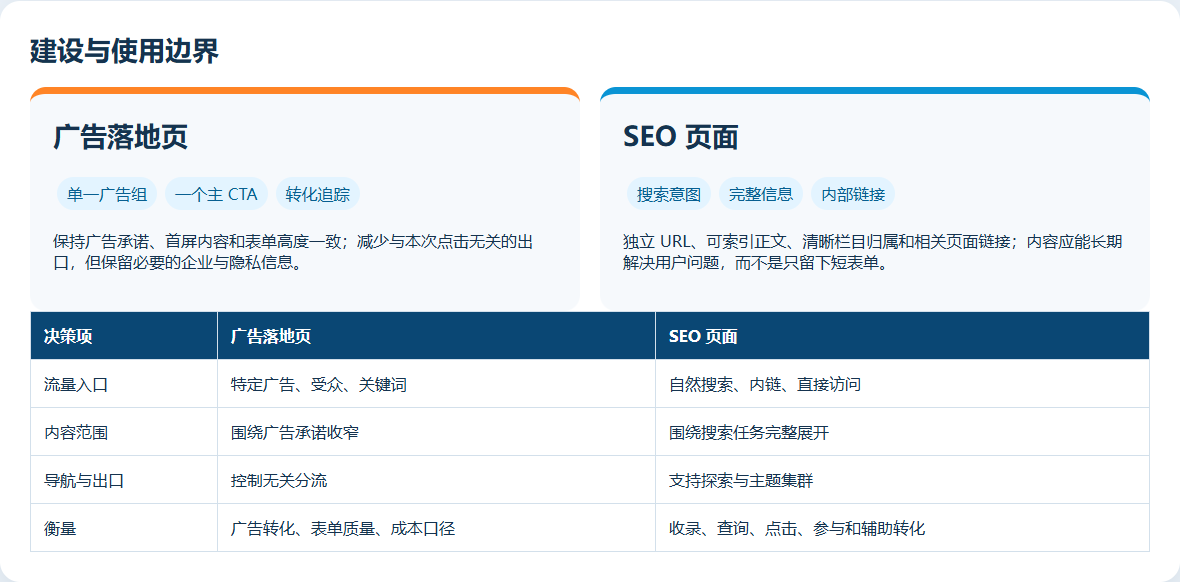Click the cell 广告转化、表单质量、成本口径

click(436, 528)
